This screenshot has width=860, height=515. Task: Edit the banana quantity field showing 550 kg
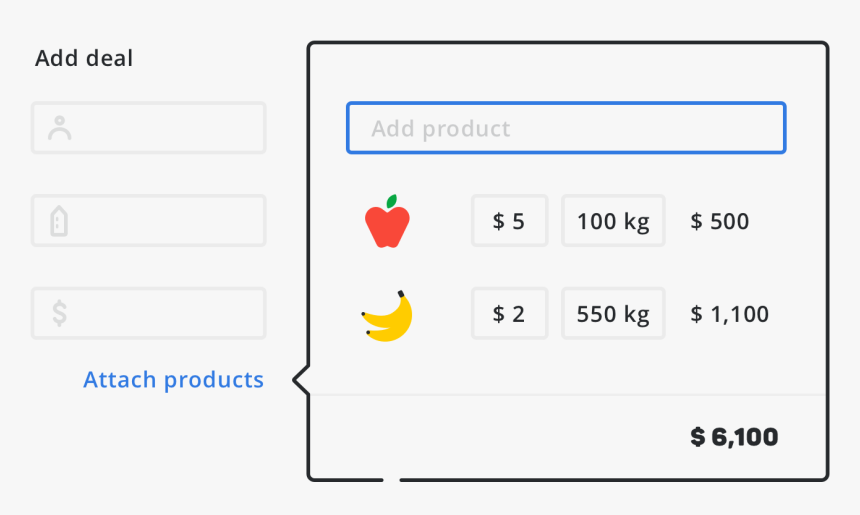pyautogui.click(x=613, y=314)
